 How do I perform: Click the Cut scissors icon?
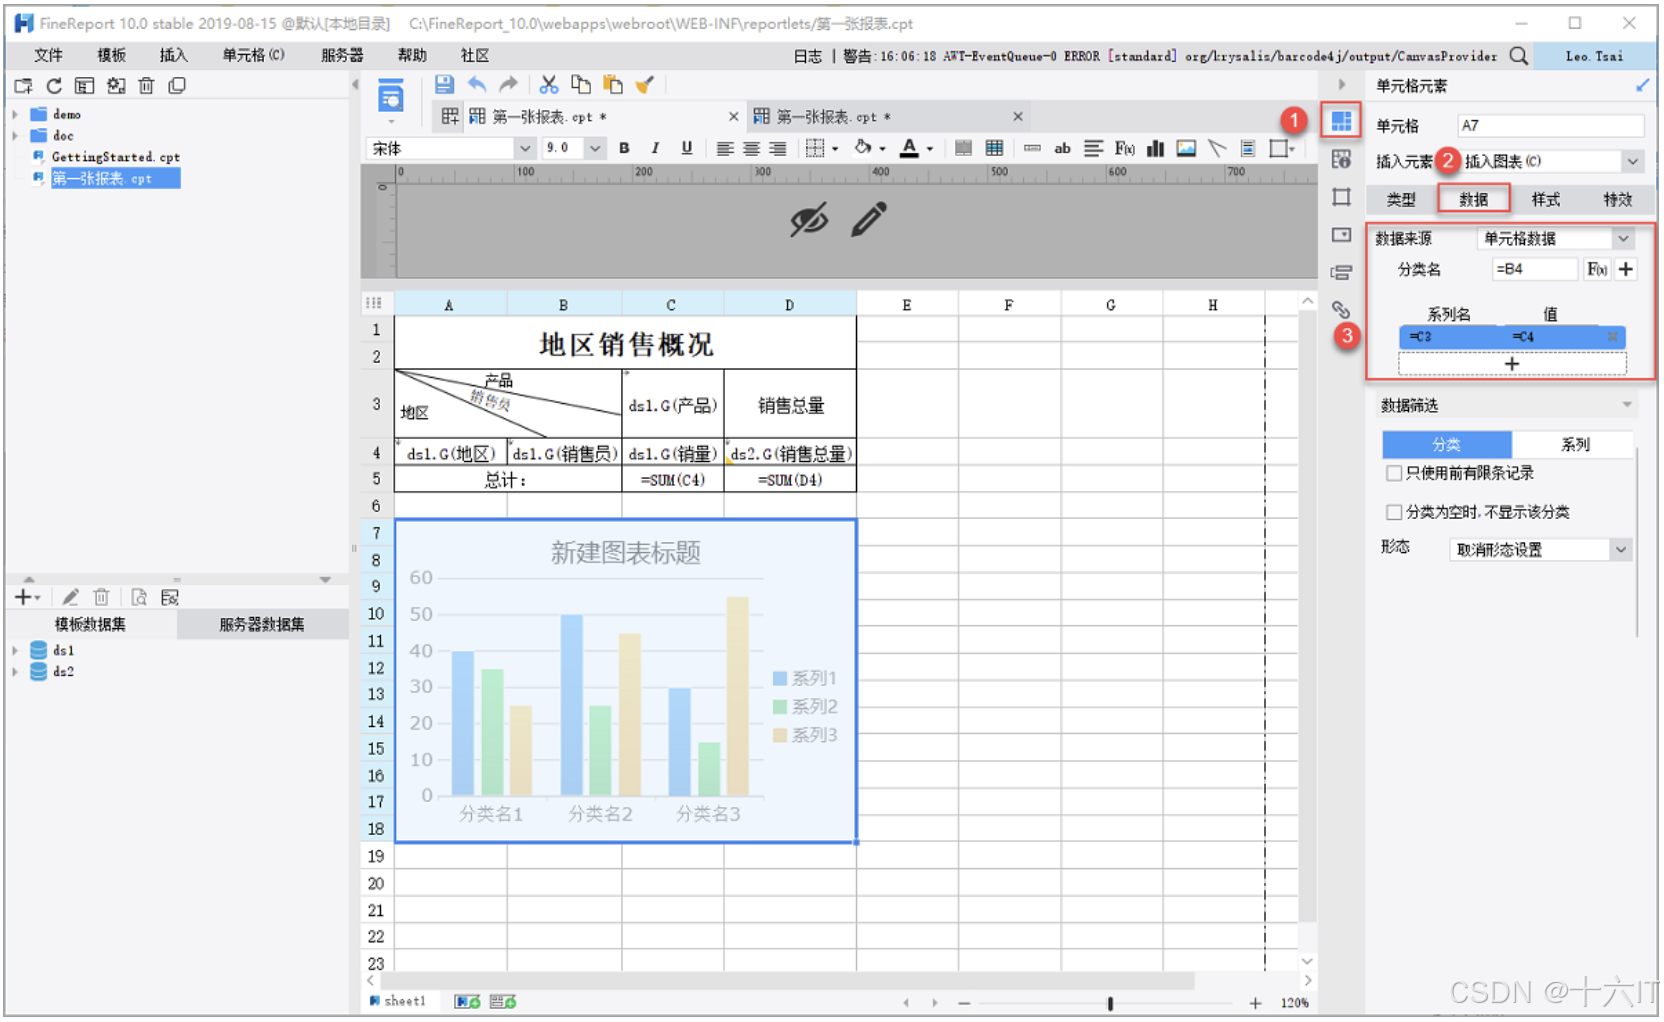click(x=549, y=85)
